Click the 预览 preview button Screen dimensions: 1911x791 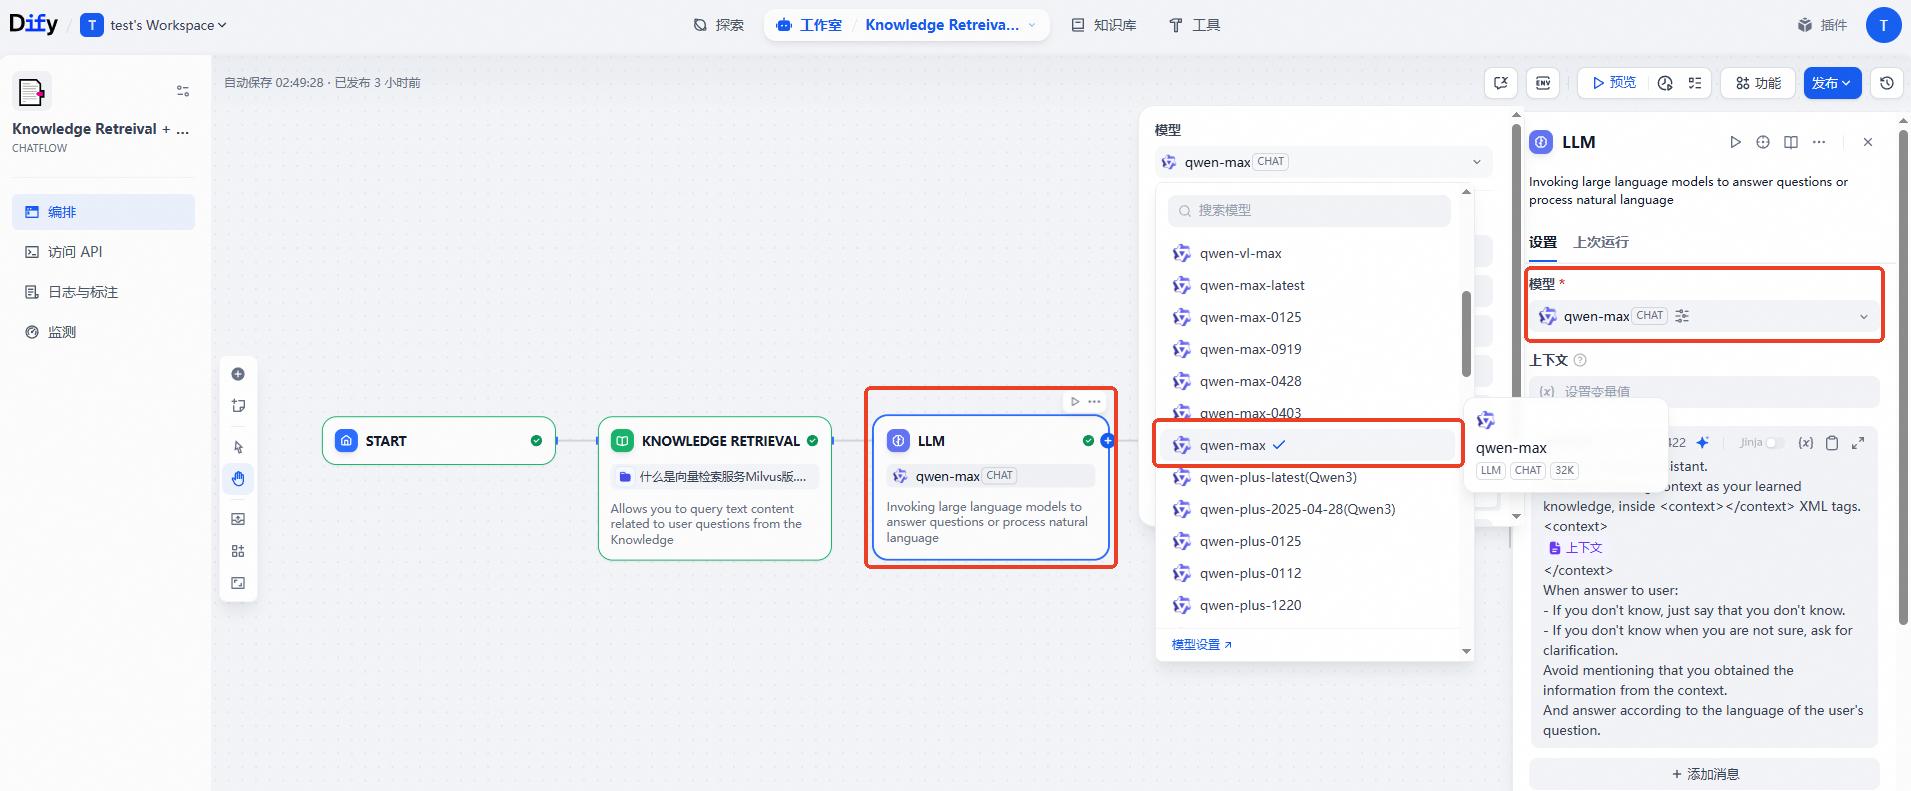click(x=1614, y=83)
